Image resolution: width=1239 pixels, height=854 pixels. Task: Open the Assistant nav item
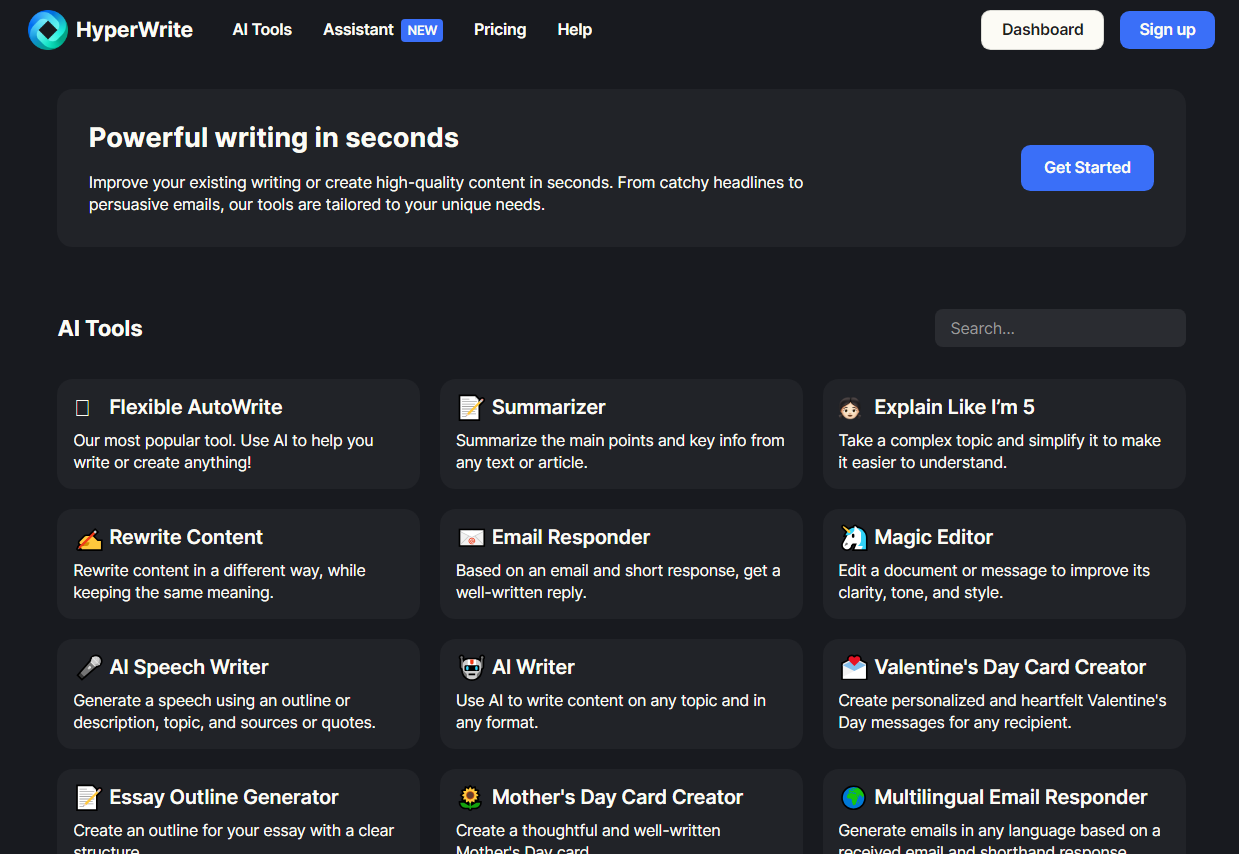(x=358, y=30)
